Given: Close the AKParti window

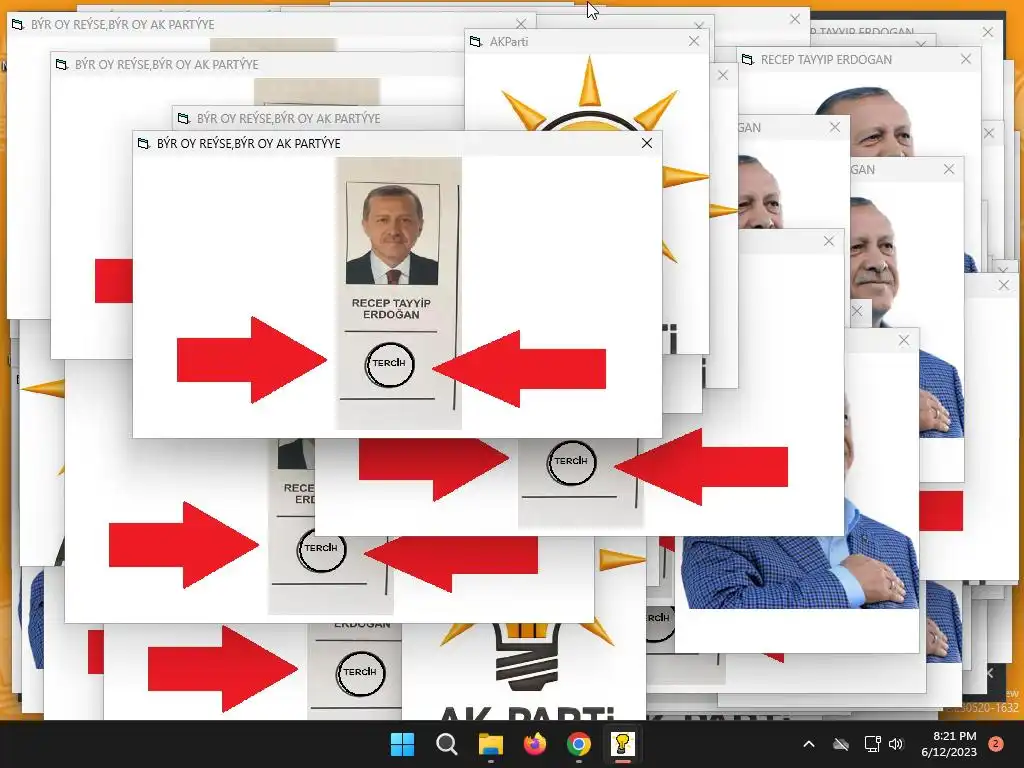Looking at the screenshot, I should click(694, 41).
